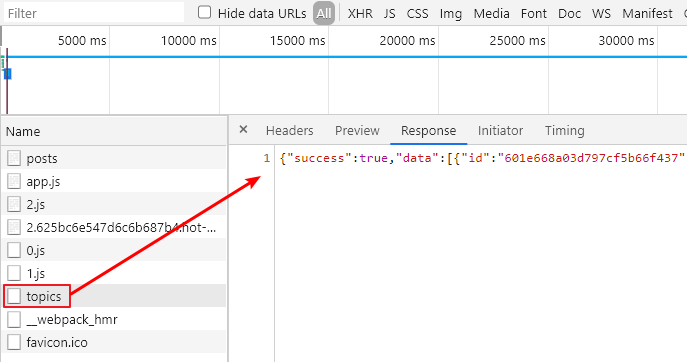Click the file icon beside __webpack_hmr
The image size is (687, 362).
(x=14, y=319)
